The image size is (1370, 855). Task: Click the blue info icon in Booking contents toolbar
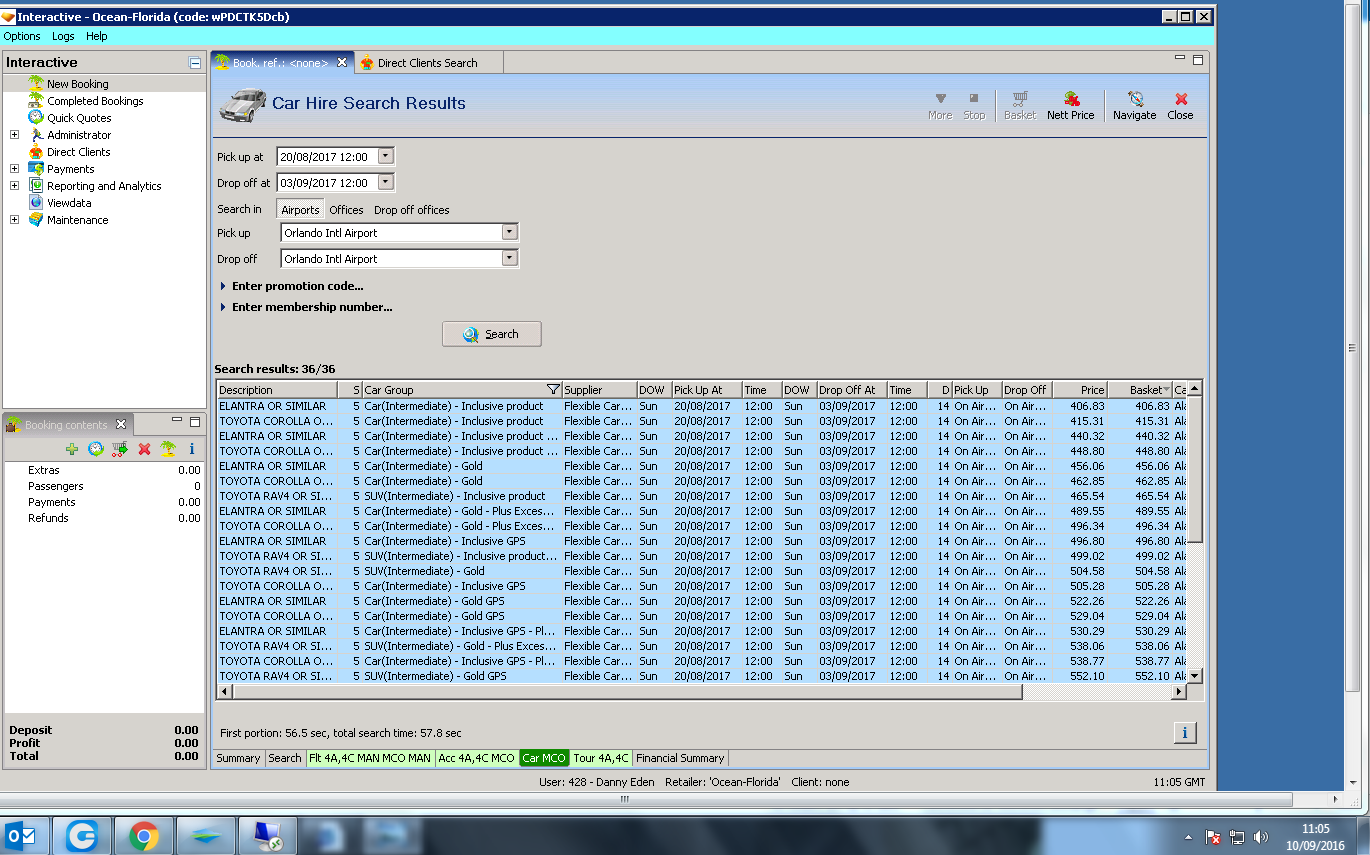coord(191,450)
